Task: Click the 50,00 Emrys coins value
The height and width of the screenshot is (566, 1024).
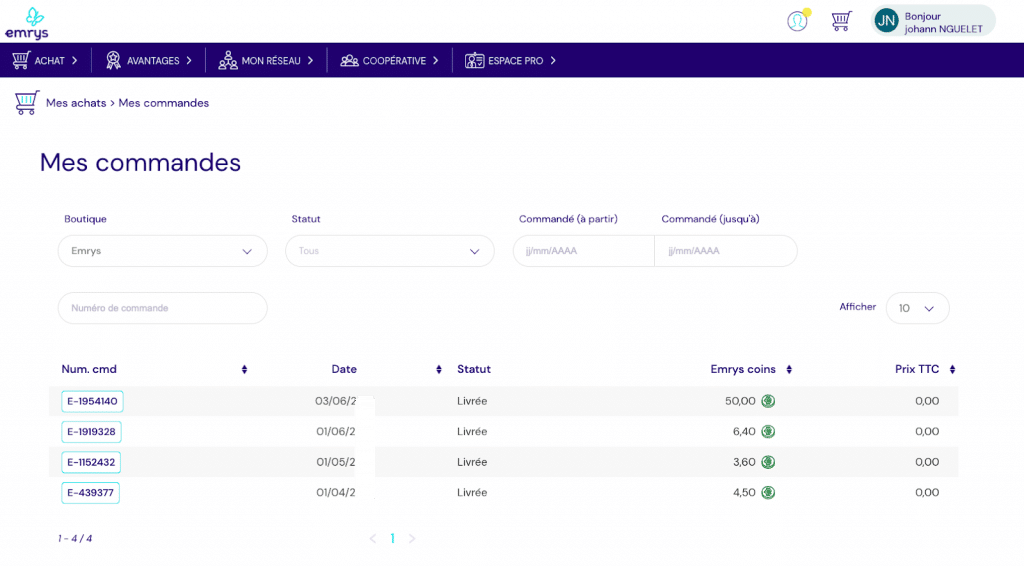Action: coord(740,401)
